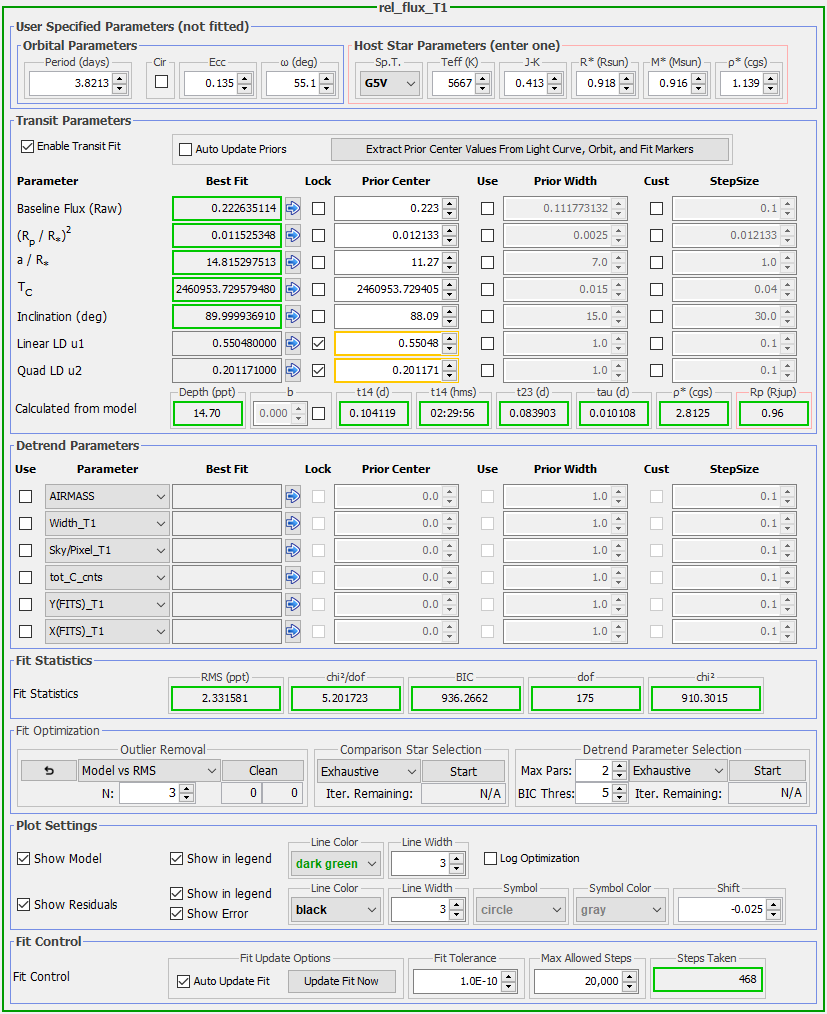Click the blue arrow icon for Tc row
Screen dimensions: 827x1014
point(293,290)
